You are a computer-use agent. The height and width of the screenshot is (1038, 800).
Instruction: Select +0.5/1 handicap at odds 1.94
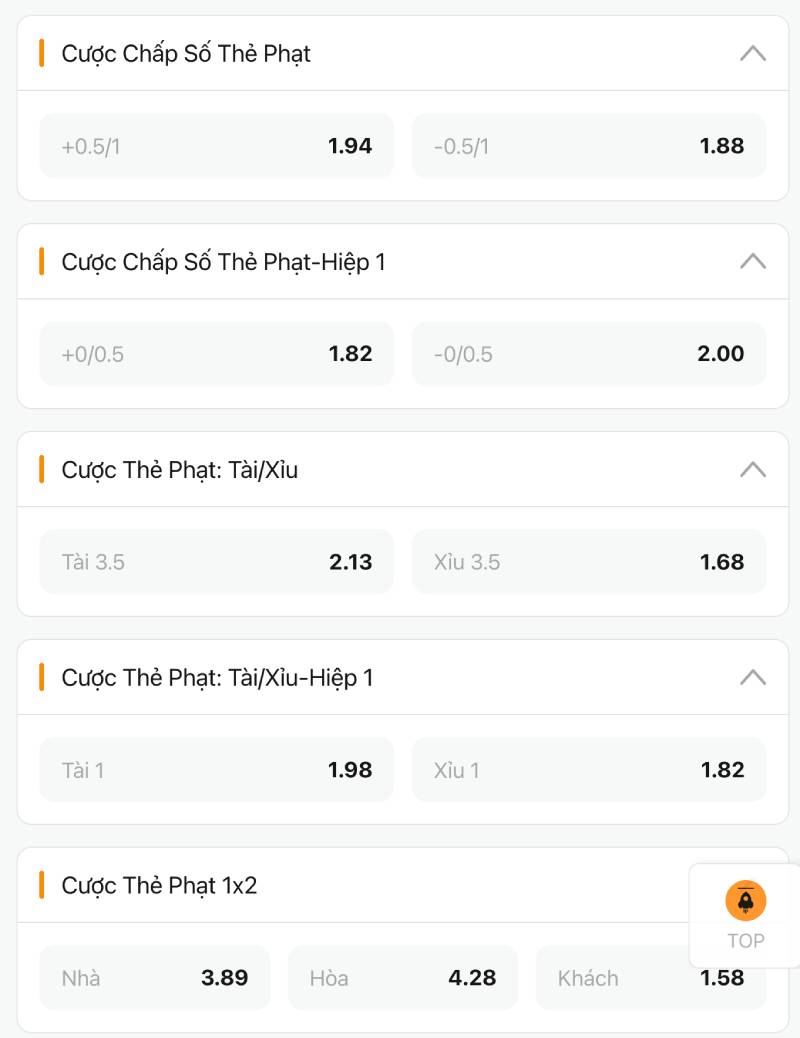click(x=216, y=146)
